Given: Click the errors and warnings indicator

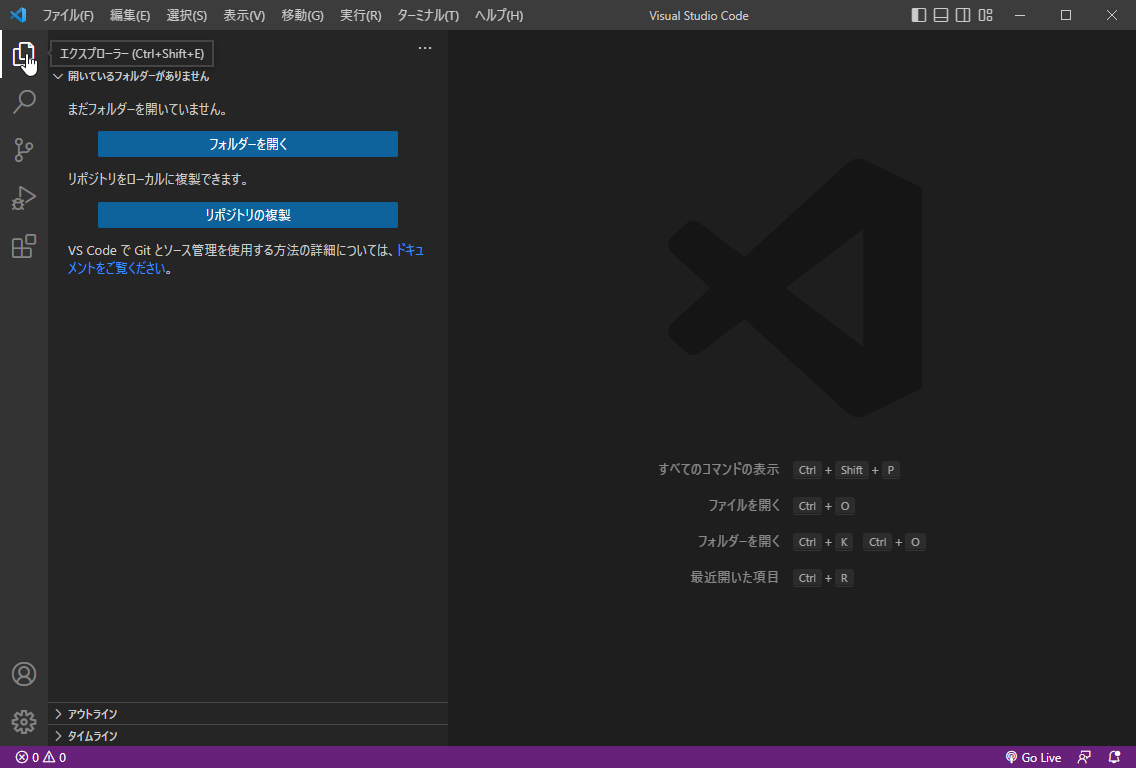Looking at the screenshot, I should 41,757.
